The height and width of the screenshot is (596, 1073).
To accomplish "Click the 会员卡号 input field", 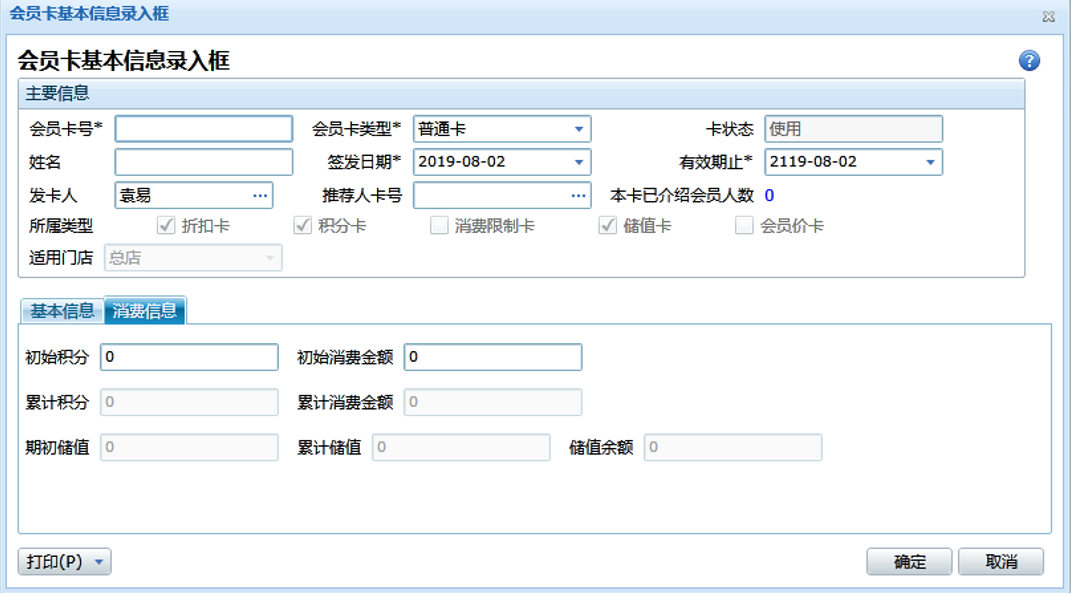I will tap(204, 129).
